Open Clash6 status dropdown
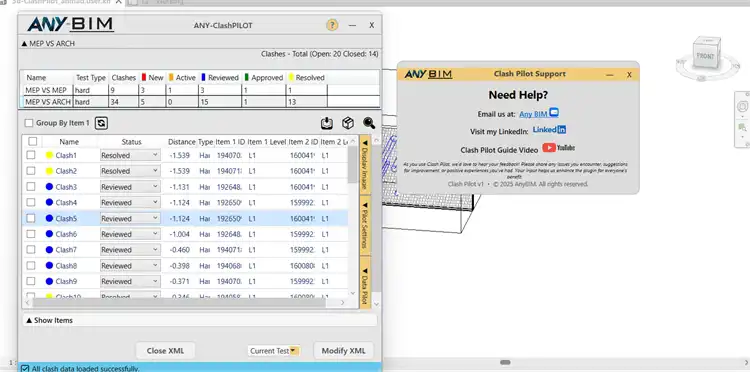 [x=130, y=234]
